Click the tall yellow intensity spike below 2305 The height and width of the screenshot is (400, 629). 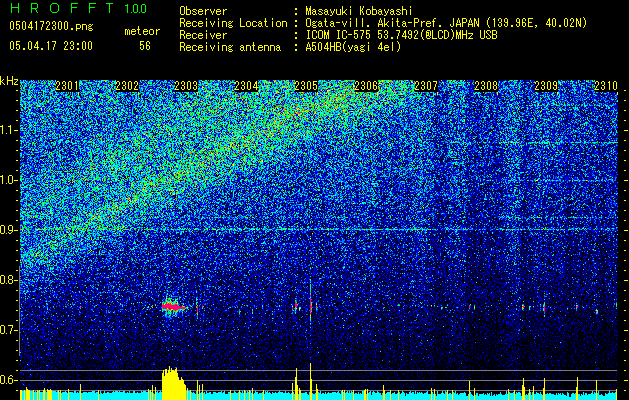click(310, 382)
